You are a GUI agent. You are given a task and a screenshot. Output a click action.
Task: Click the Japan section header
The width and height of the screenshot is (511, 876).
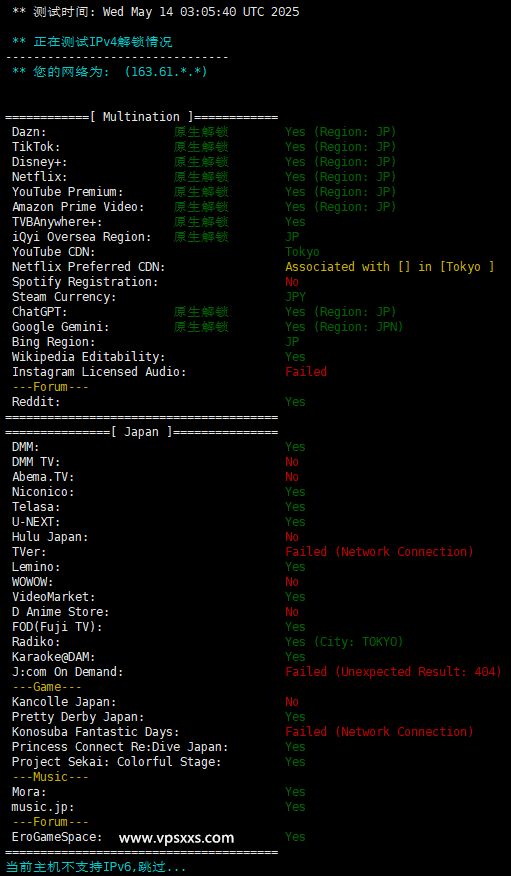coord(142,432)
